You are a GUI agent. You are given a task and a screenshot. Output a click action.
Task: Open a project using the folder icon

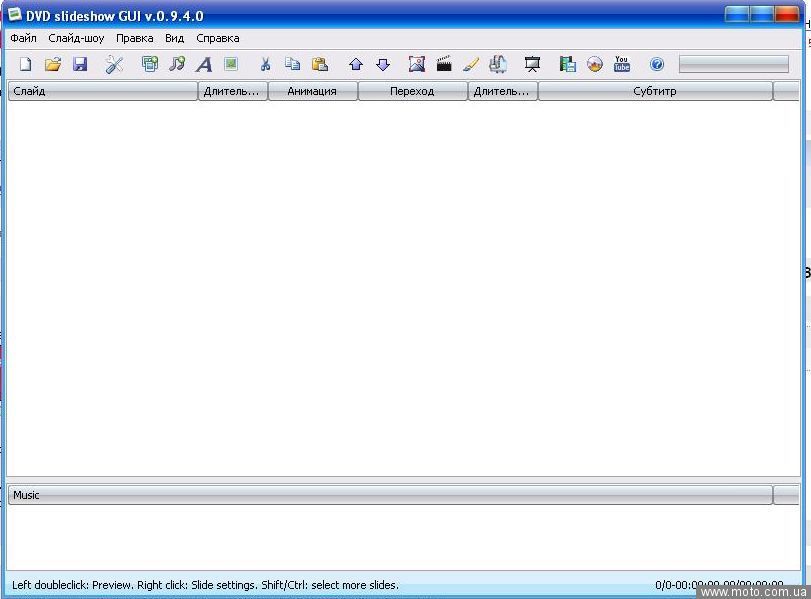pyautogui.click(x=53, y=64)
